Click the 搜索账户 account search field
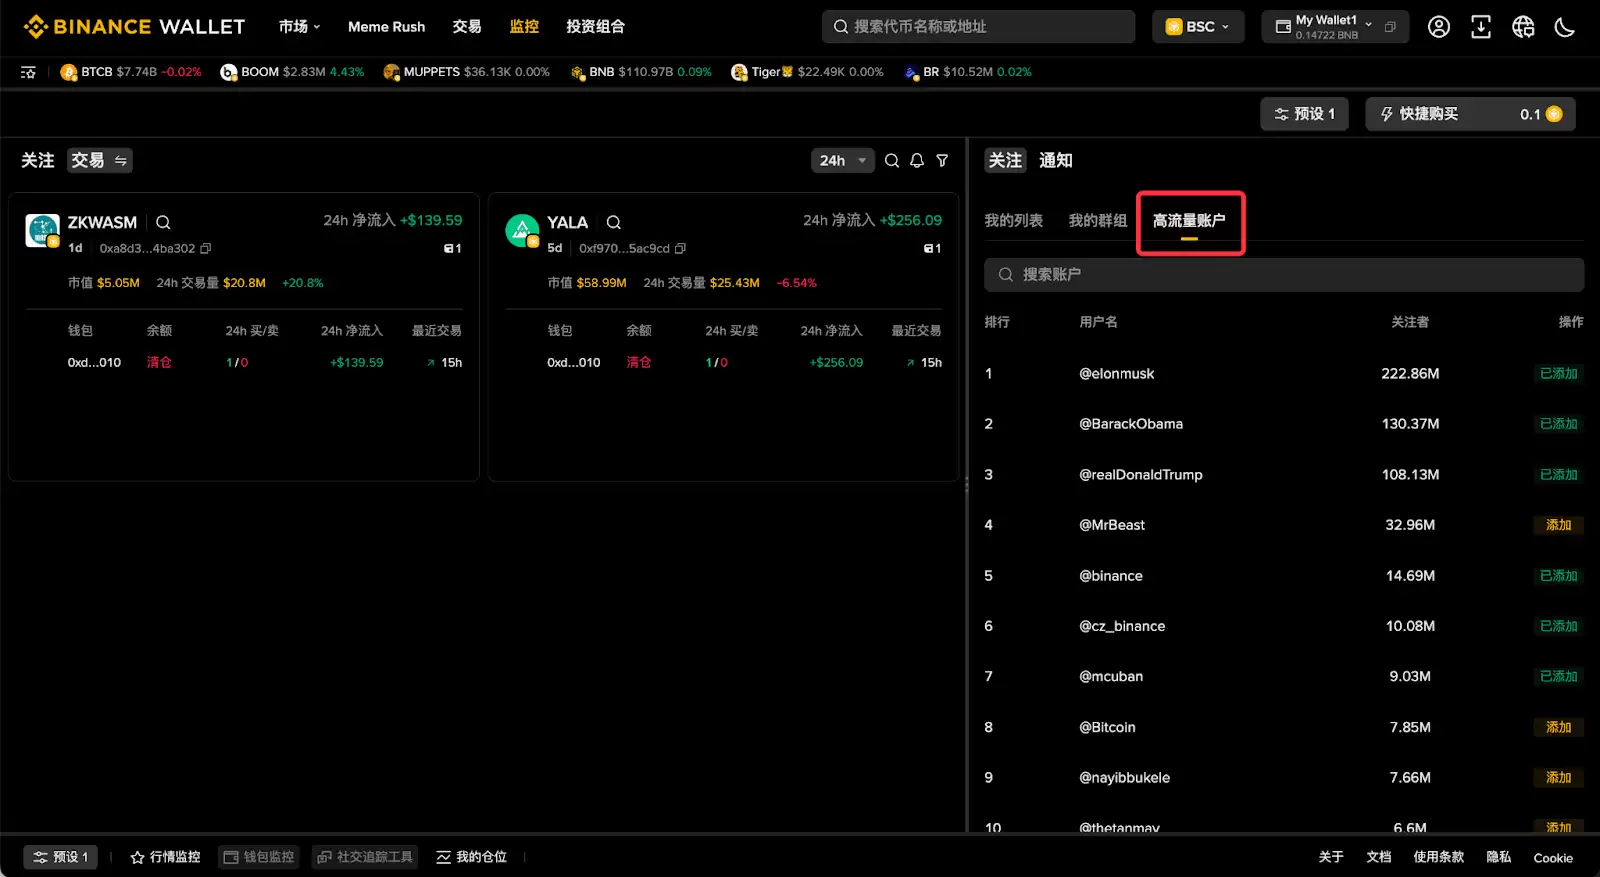1600x877 pixels. point(1284,275)
